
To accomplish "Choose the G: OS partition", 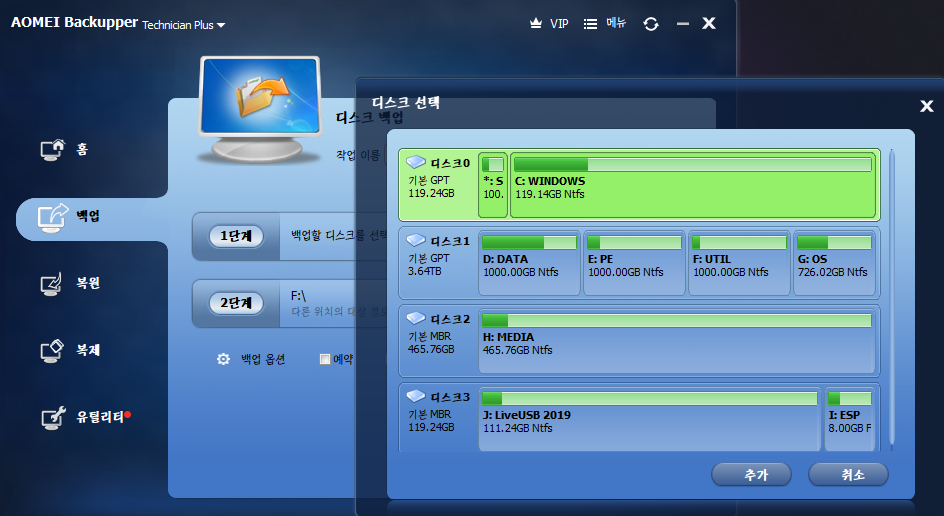I will [834, 263].
